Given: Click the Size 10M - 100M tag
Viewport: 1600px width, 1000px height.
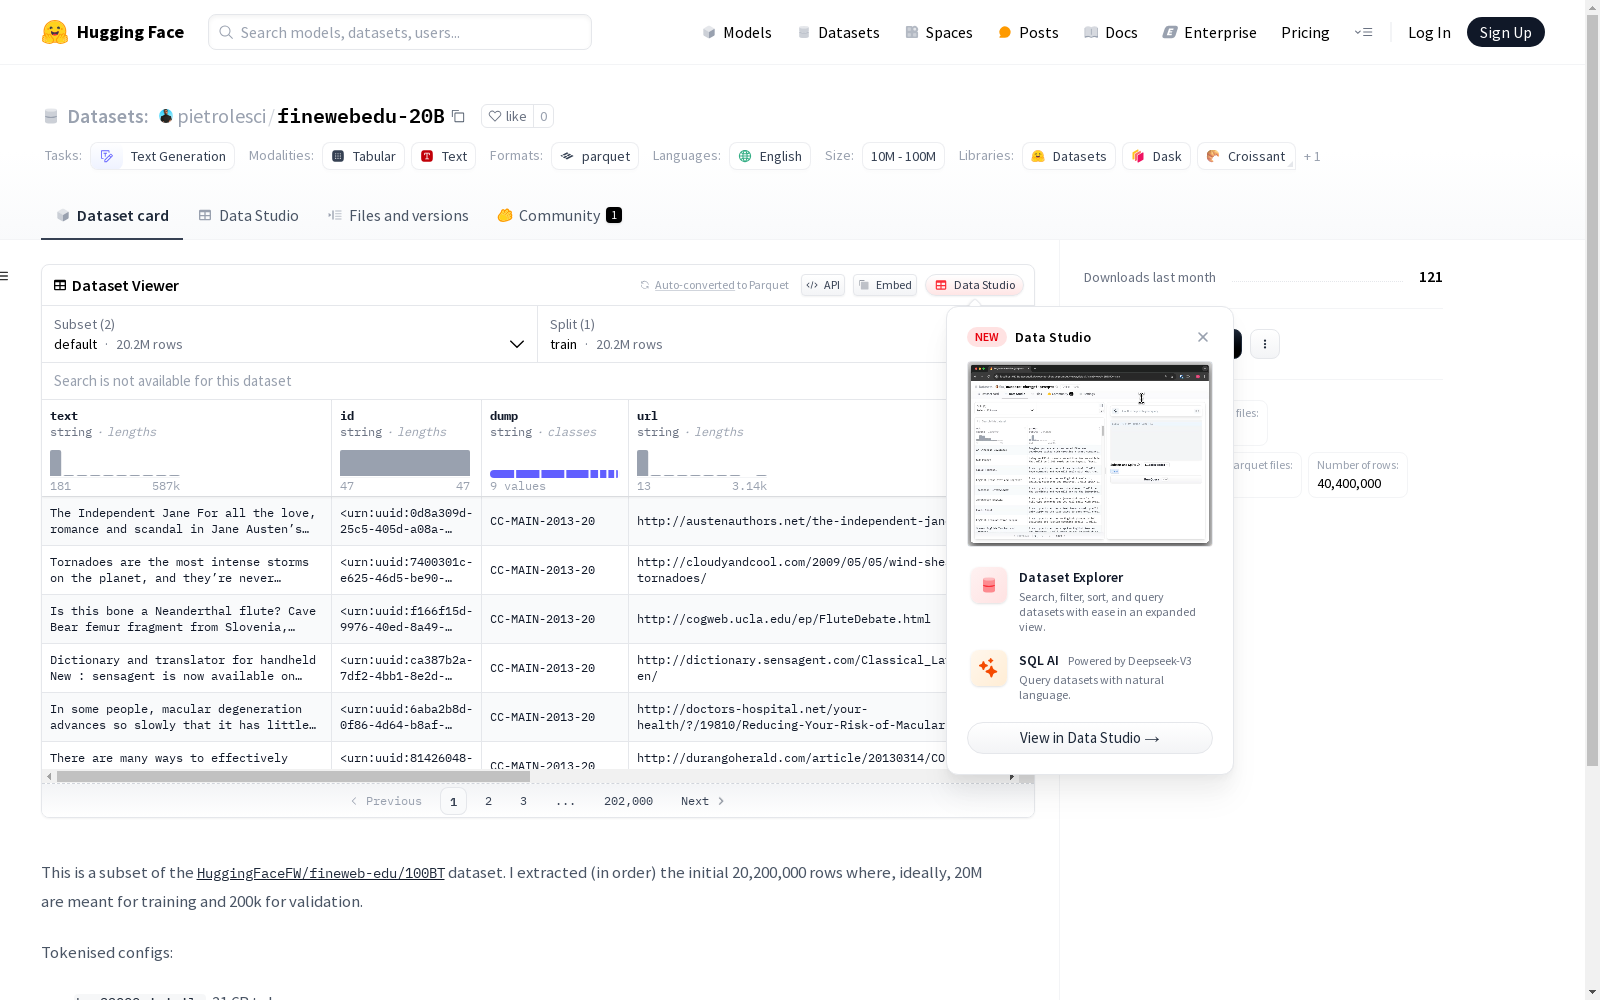Looking at the screenshot, I should (x=903, y=156).
